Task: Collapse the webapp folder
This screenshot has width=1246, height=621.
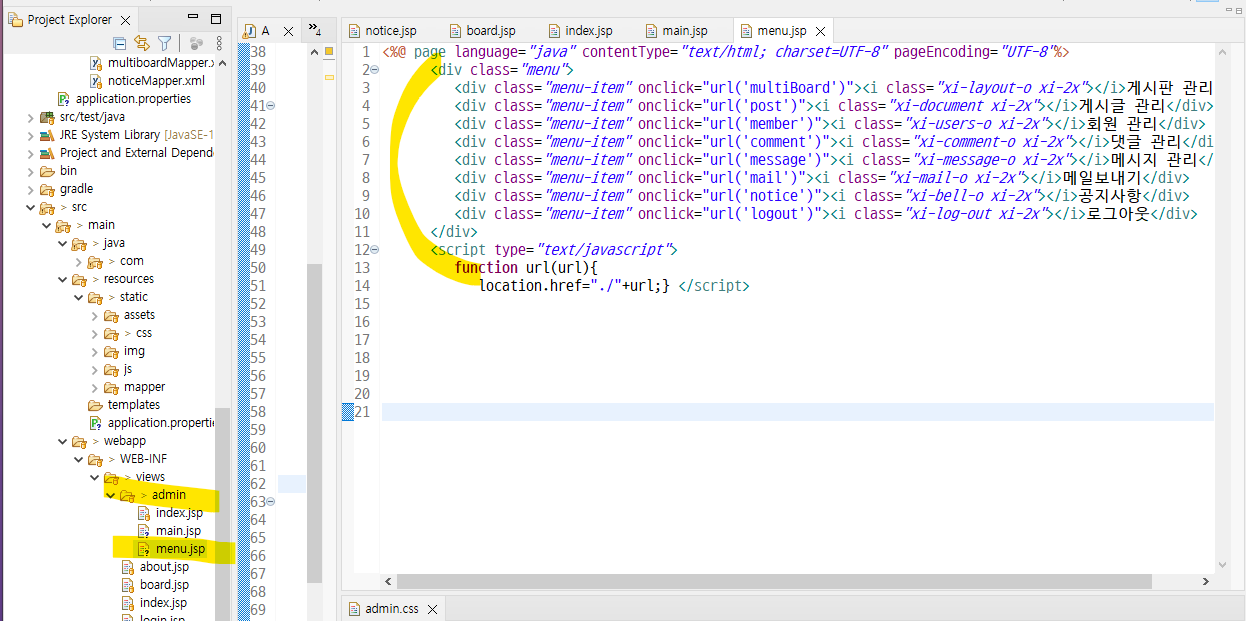Action: (x=62, y=441)
